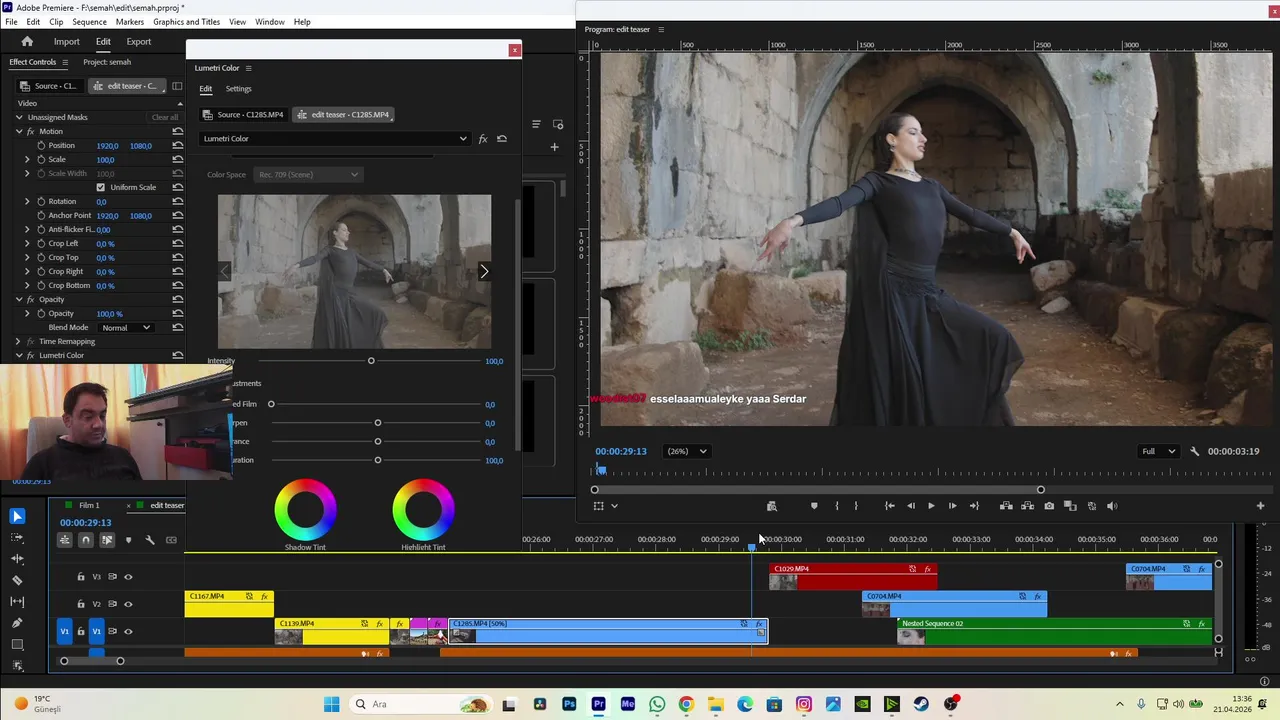Open the zoom level 26% dropdown
Screen dimensions: 1280x720
[687, 451]
